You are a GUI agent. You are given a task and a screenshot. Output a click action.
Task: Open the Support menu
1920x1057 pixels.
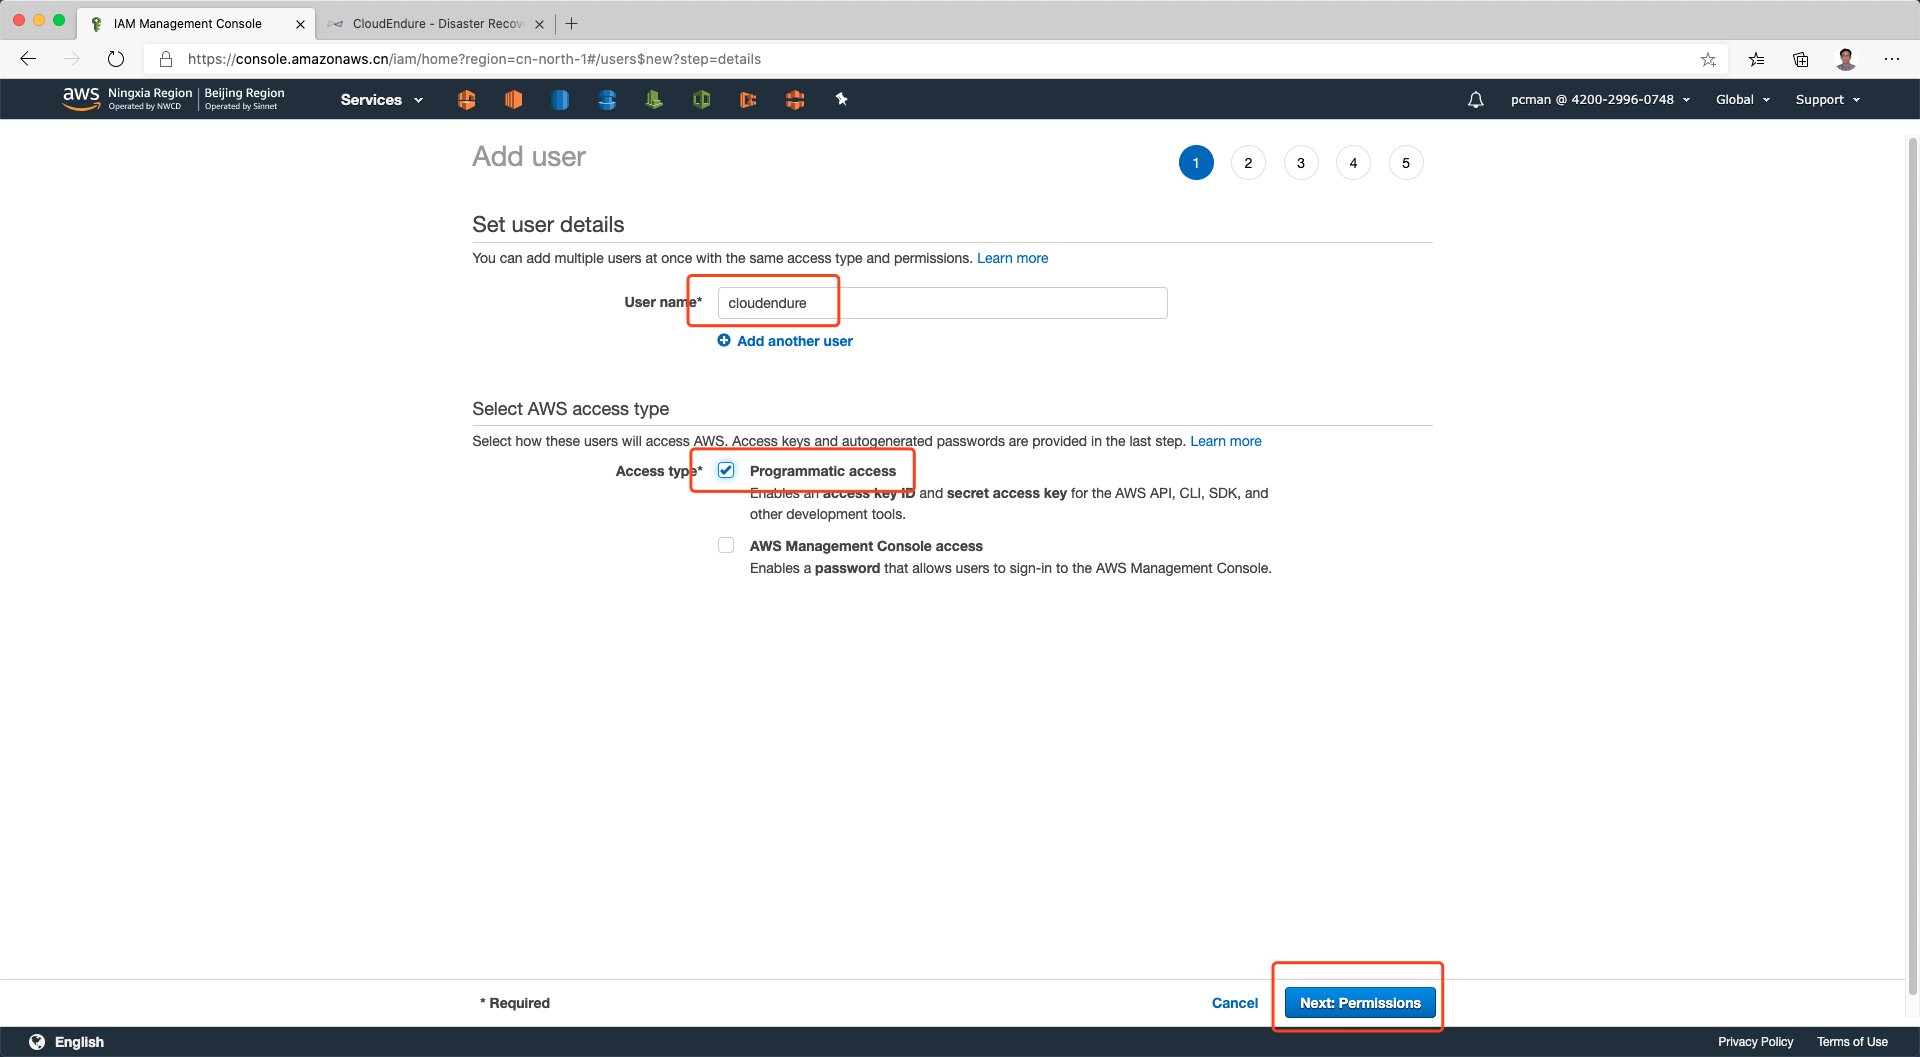click(1827, 100)
